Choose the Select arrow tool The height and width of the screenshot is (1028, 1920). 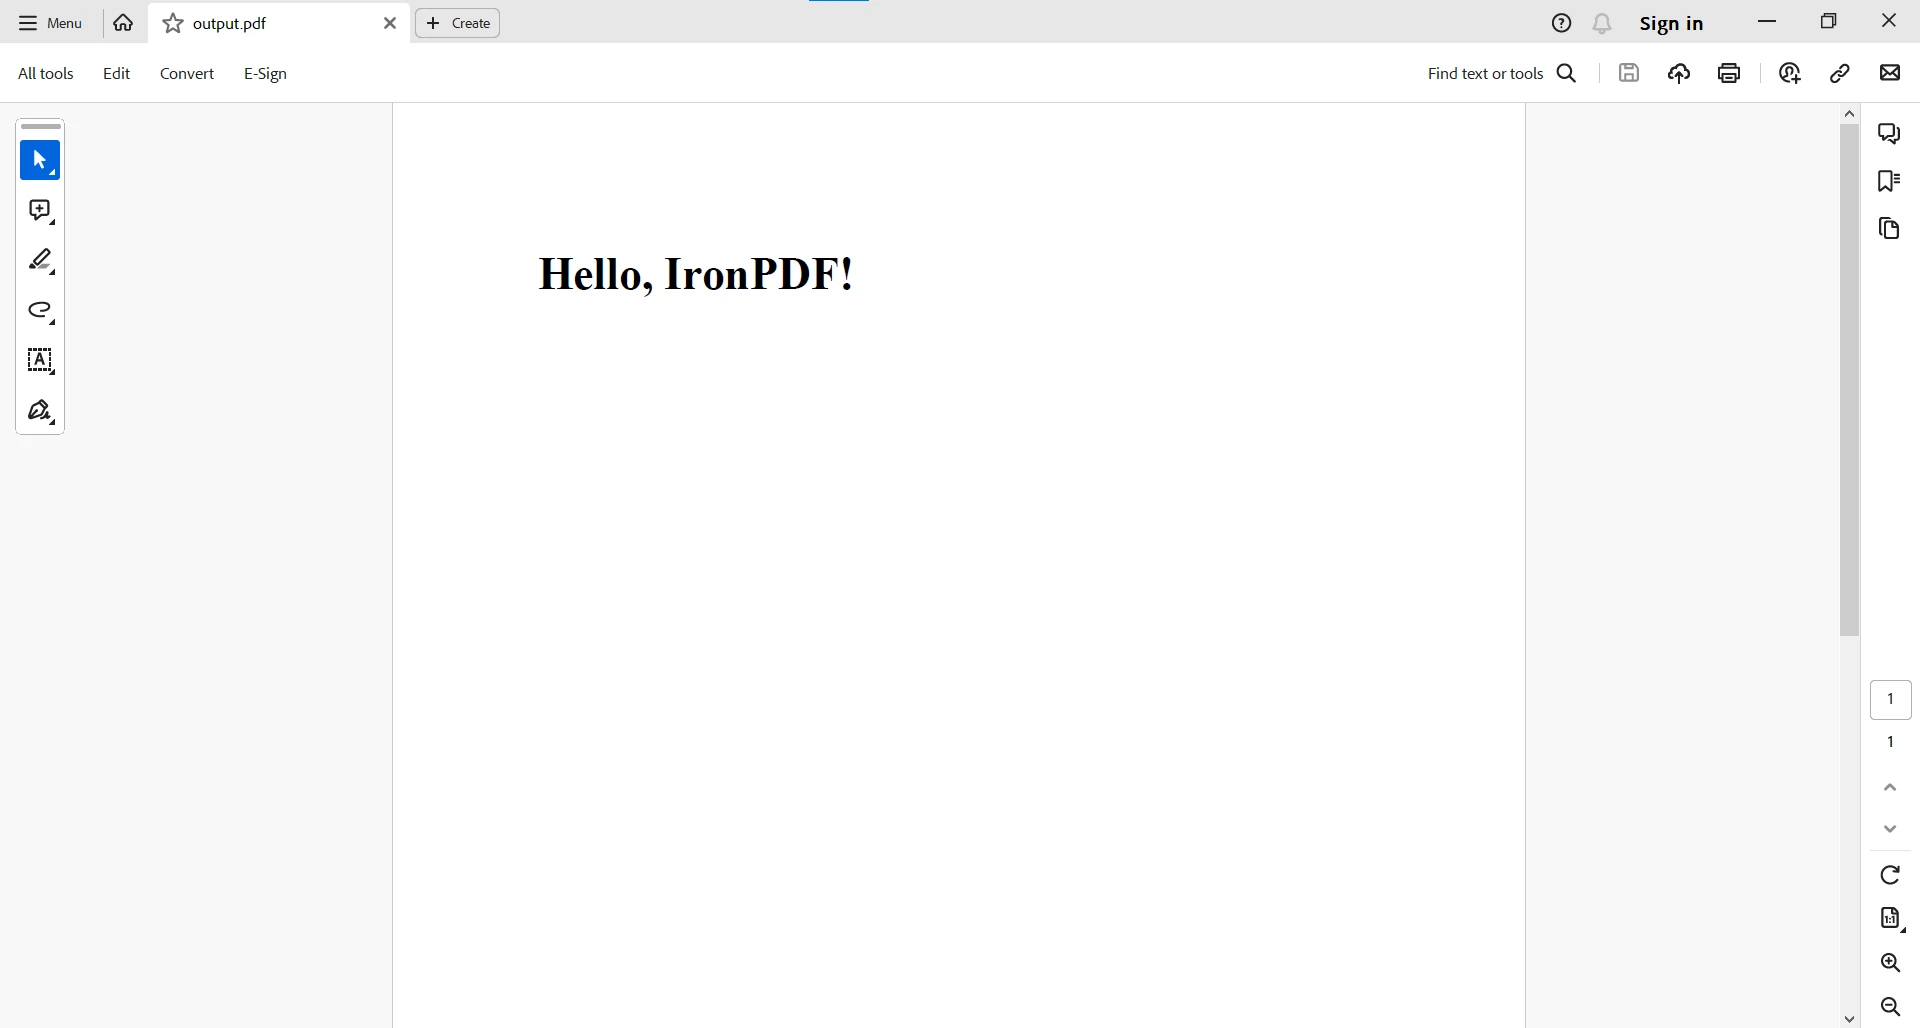40,161
